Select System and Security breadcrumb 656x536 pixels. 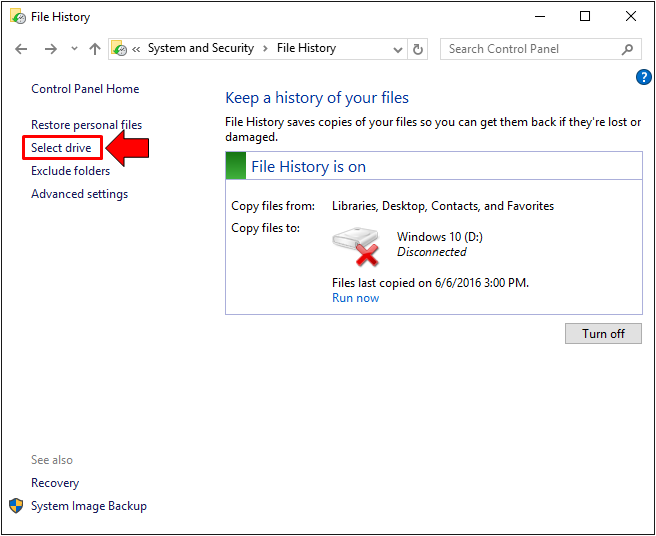click(201, 48)
